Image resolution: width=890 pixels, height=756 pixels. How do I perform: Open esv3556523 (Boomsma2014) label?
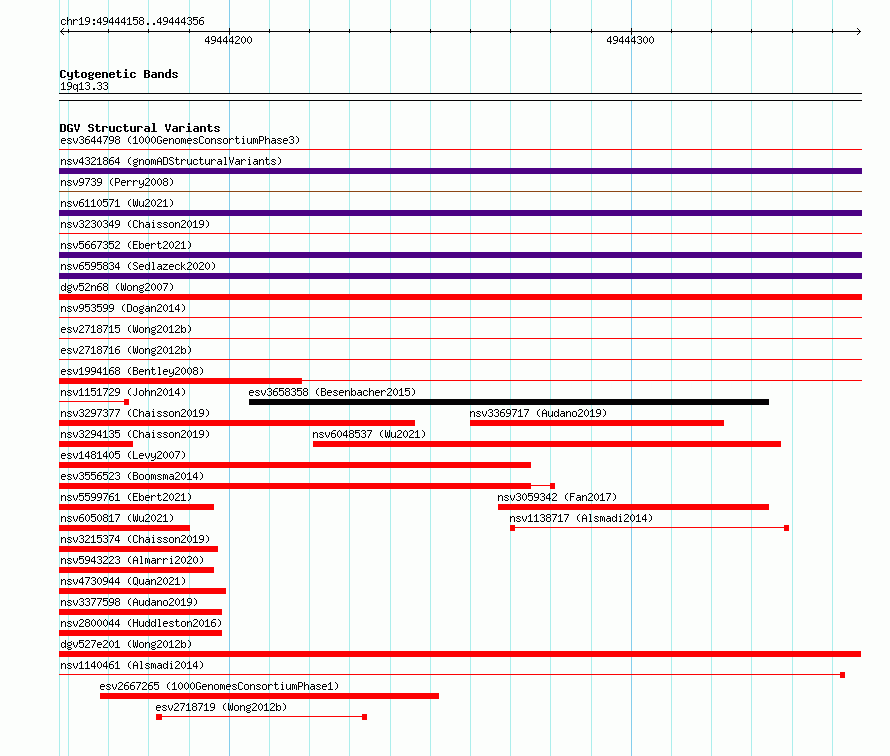[x=132, y=476]
